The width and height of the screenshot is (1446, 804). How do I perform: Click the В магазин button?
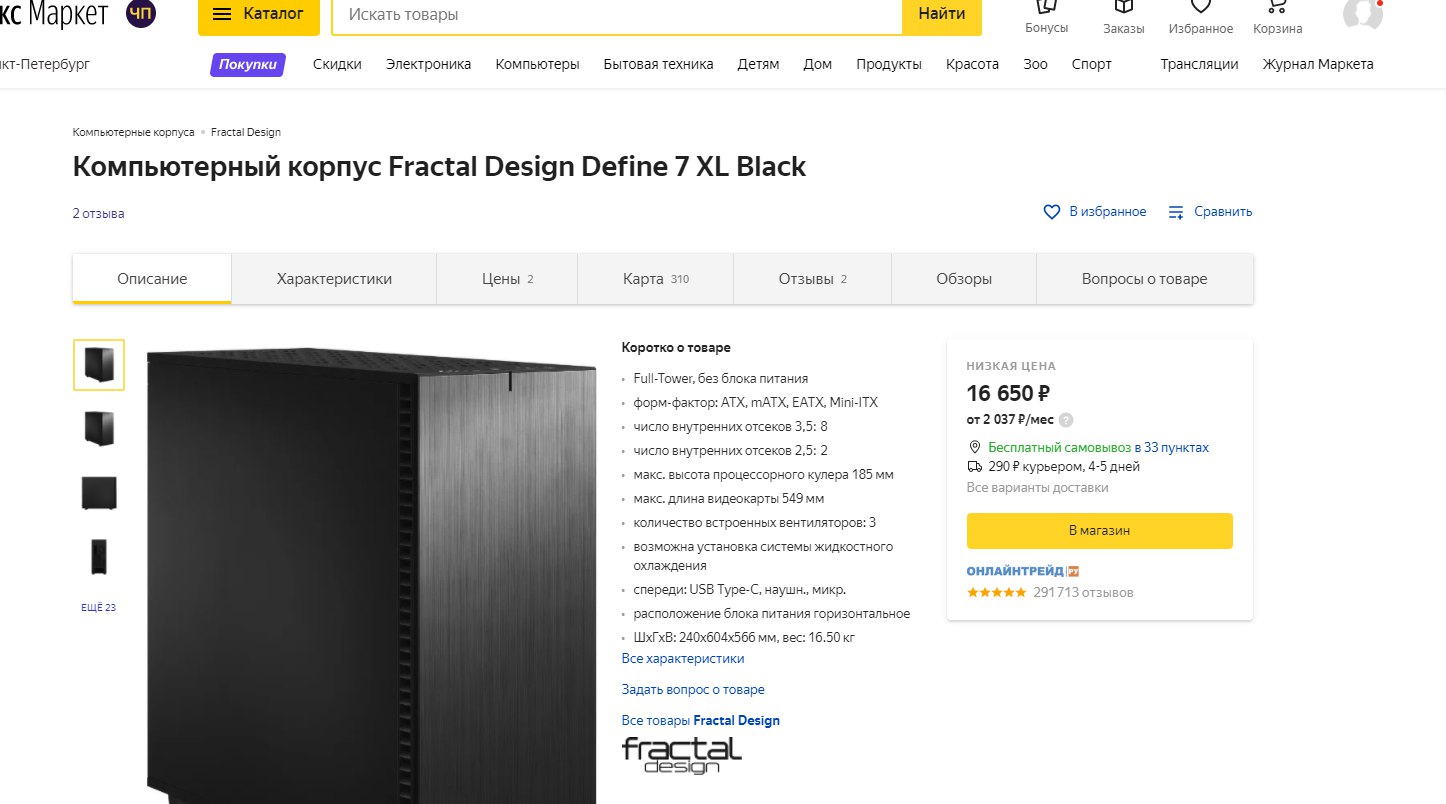[x=1099, y=531]
